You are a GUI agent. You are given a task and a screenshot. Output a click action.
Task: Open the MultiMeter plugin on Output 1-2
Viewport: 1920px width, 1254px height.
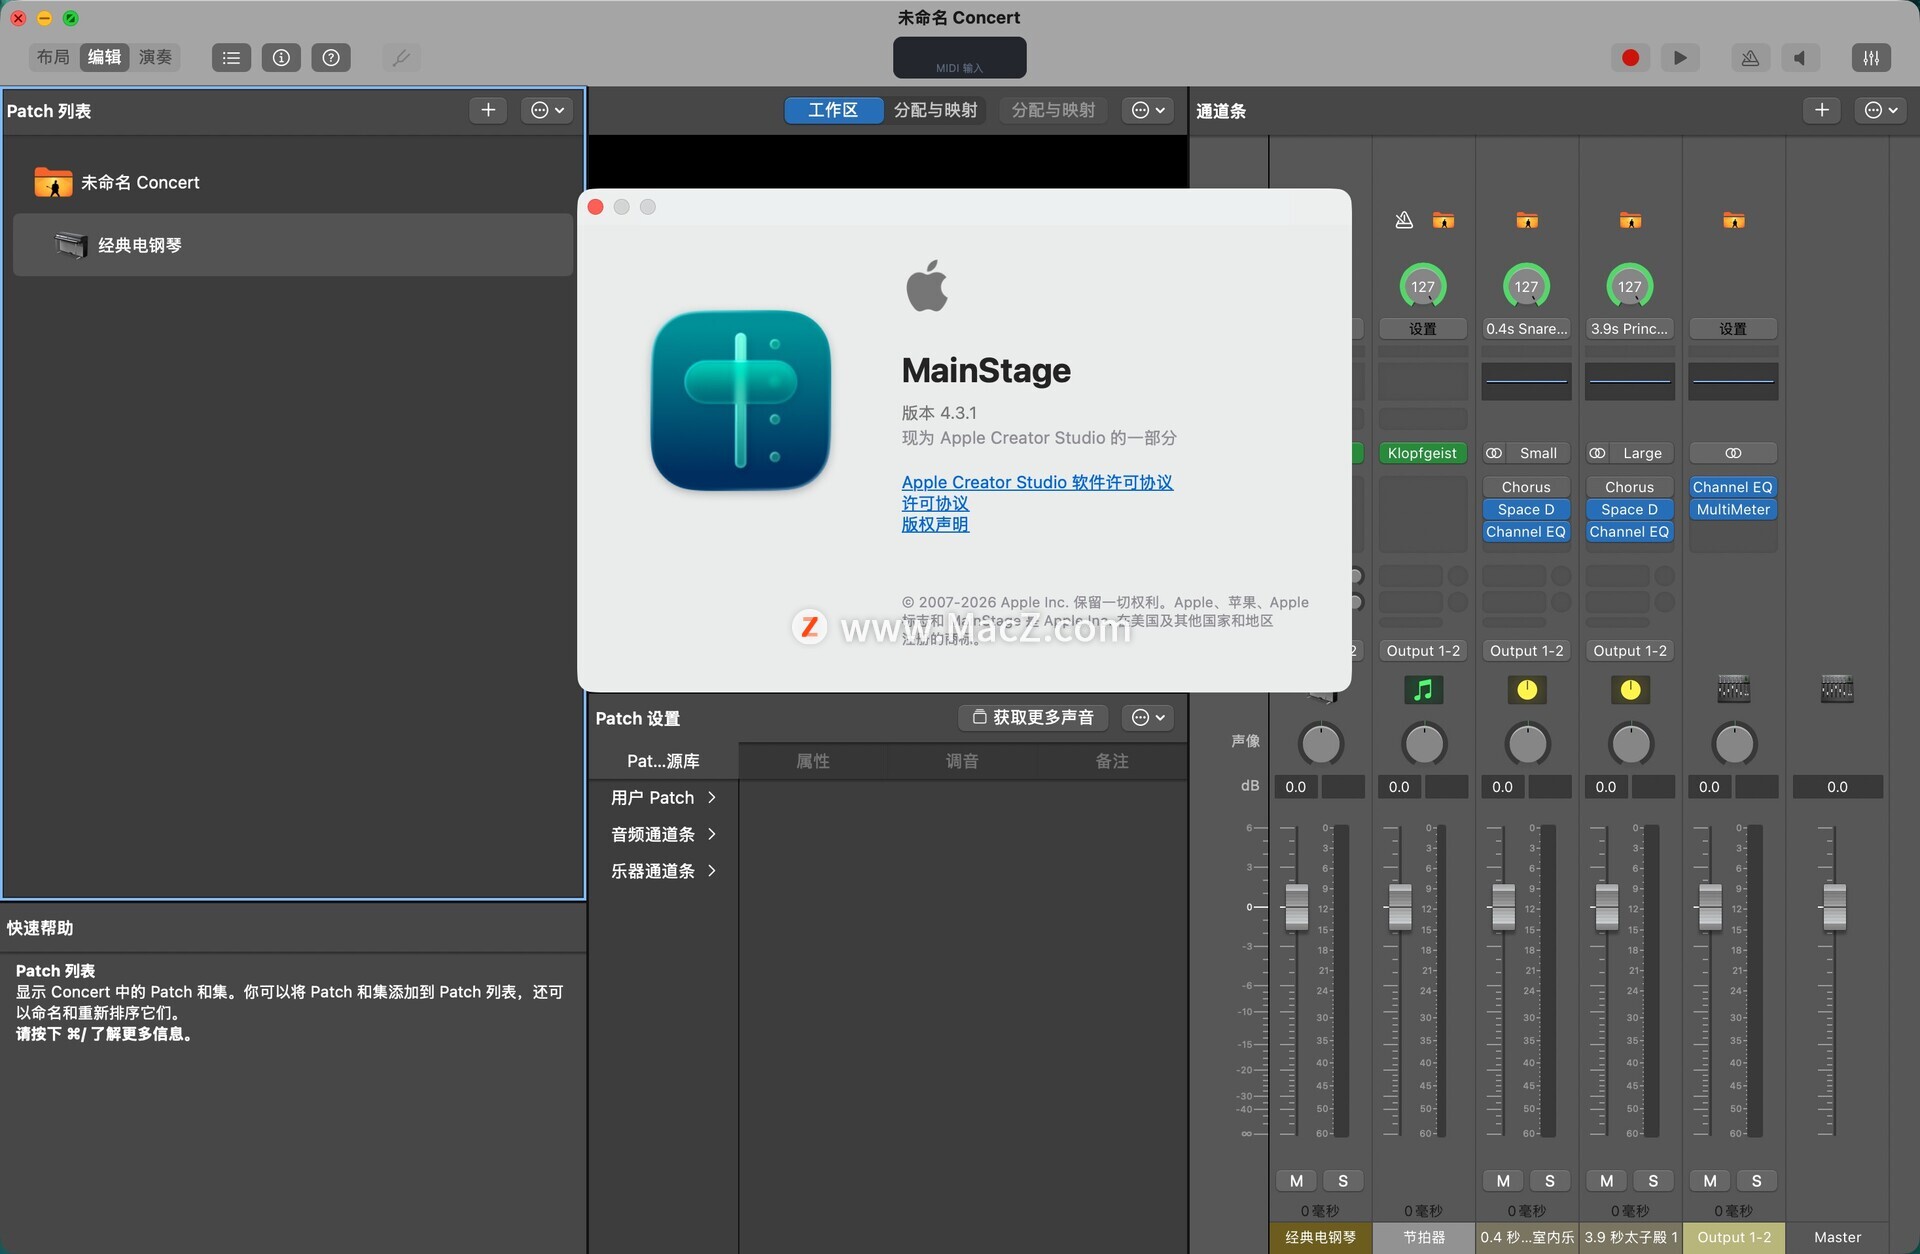(1733, 510)
